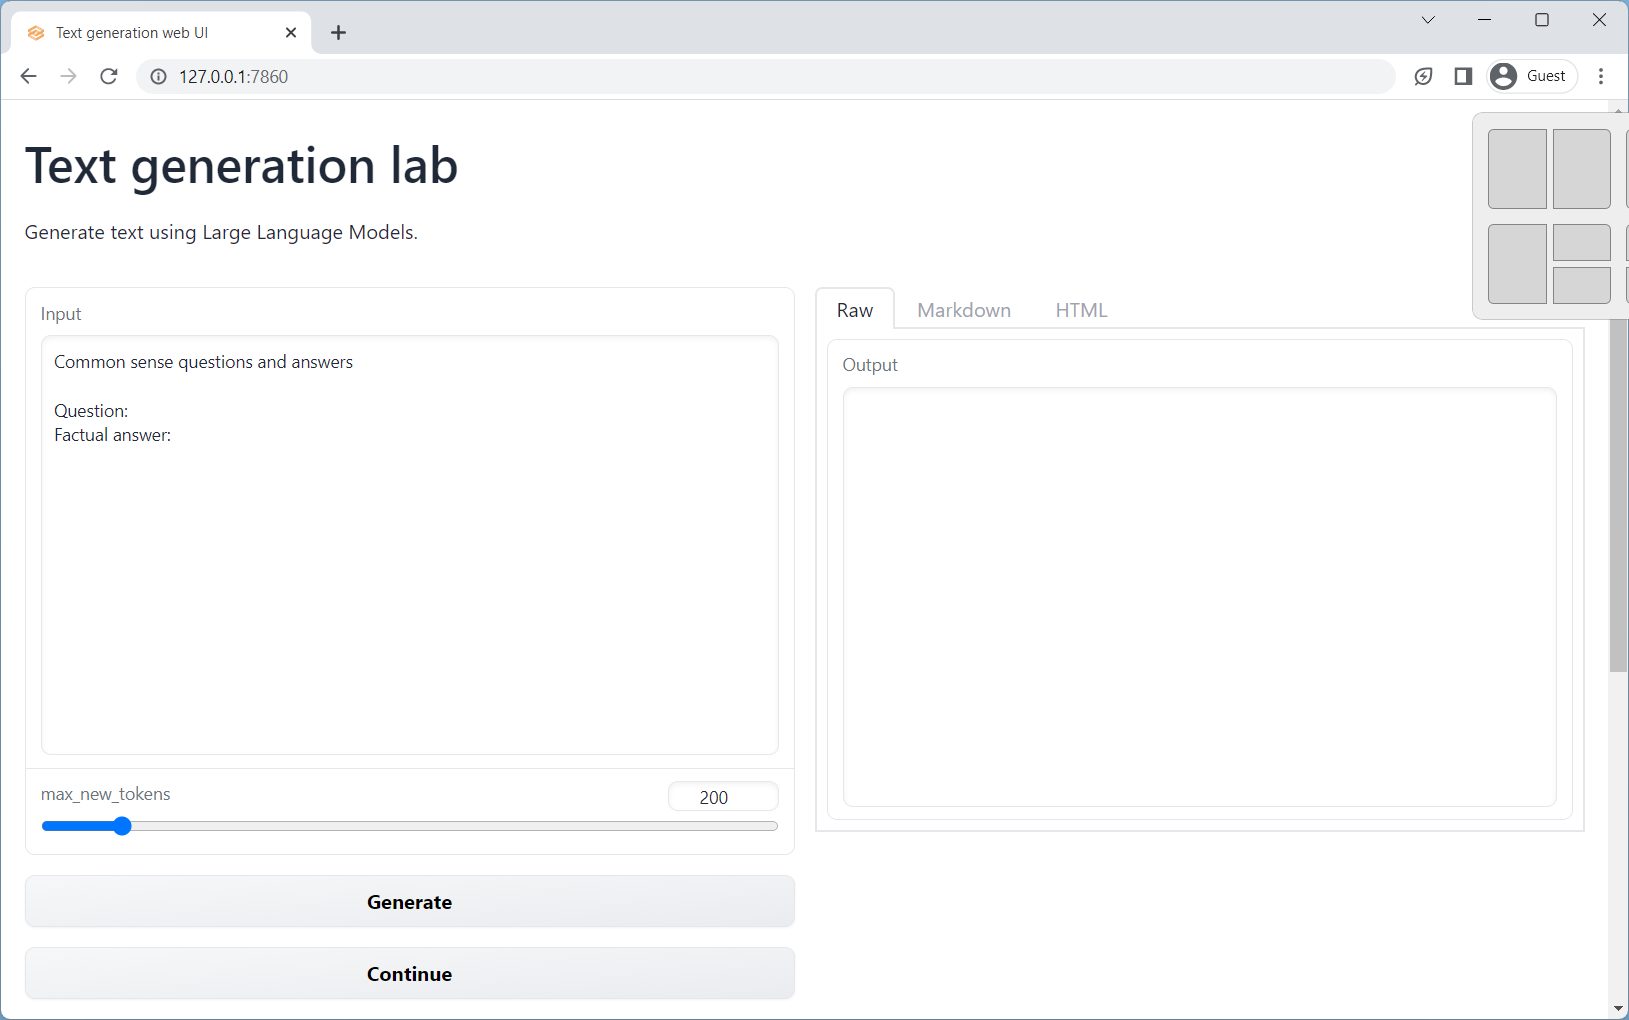View site information icon in address bar
This screenshot has width=1629, height=1020.
[158, 77]
